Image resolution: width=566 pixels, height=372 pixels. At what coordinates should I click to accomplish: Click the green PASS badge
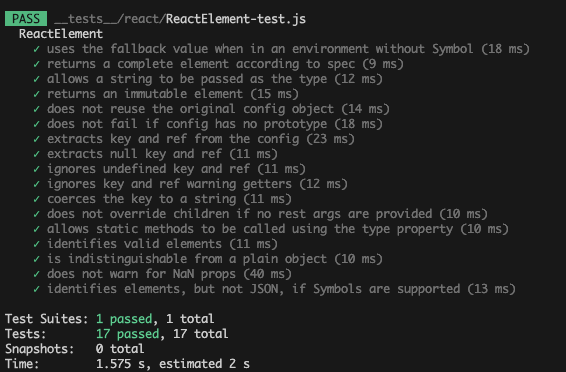point(26,18)
